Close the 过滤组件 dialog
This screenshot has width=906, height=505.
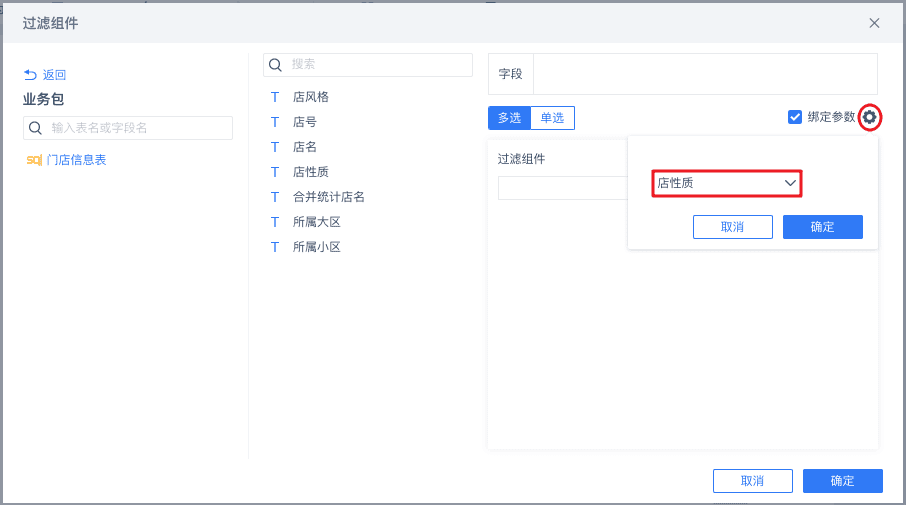pos(875,23)
